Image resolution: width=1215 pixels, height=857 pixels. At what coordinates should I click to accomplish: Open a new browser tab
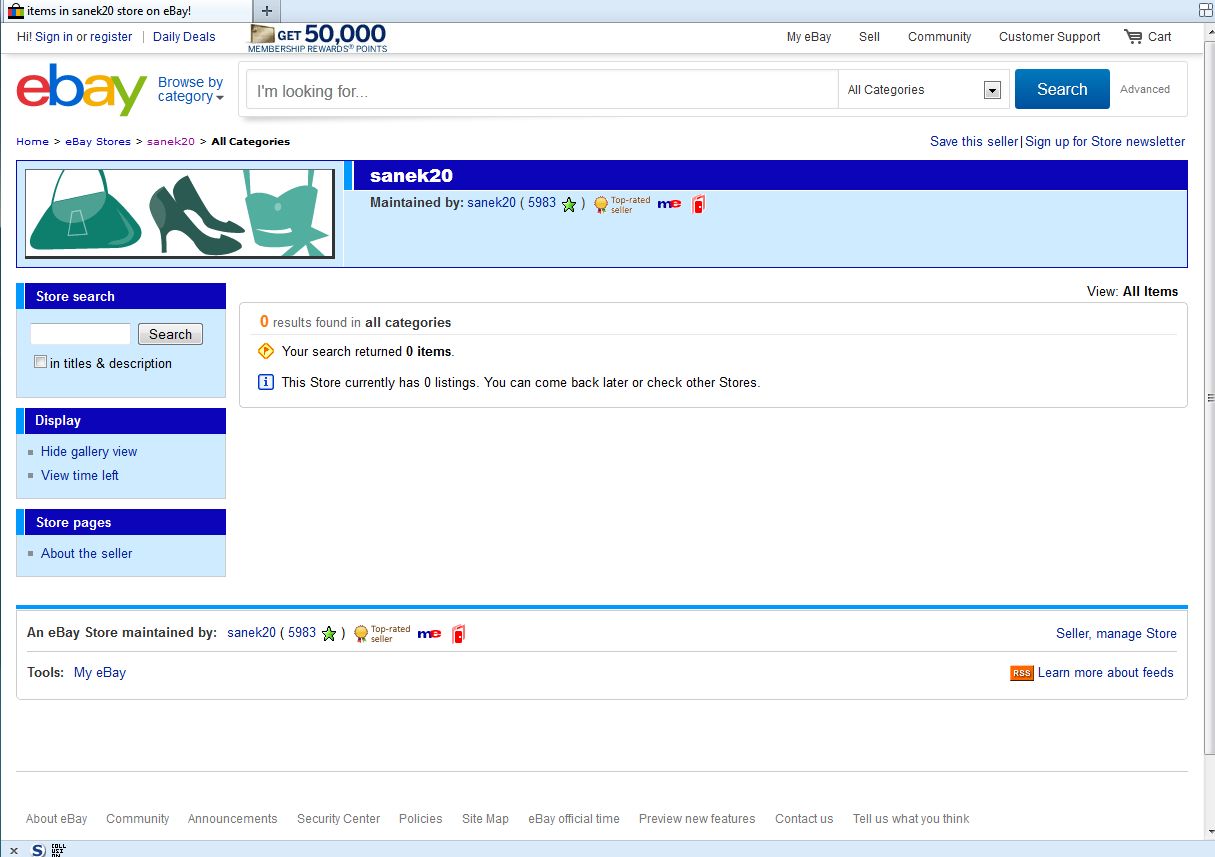pyautogui.click(x=267, y=11)
